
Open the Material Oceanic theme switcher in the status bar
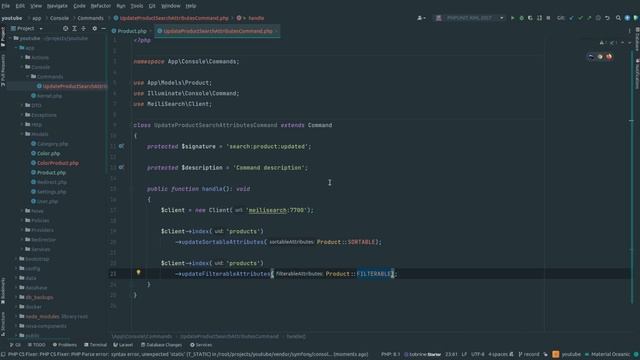(611, 354)
